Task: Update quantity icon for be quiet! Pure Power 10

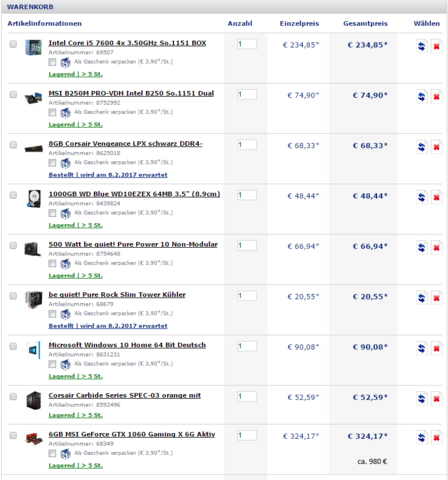Action: pyautogui.click(x=422, y=247)
